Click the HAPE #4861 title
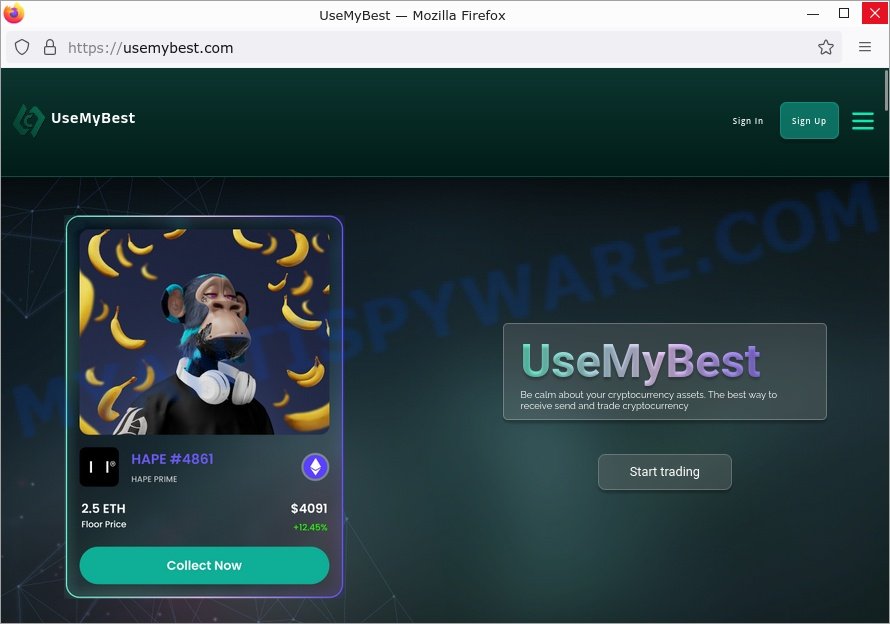The width and height of the screenshot is (890, 624). [173, 459]
